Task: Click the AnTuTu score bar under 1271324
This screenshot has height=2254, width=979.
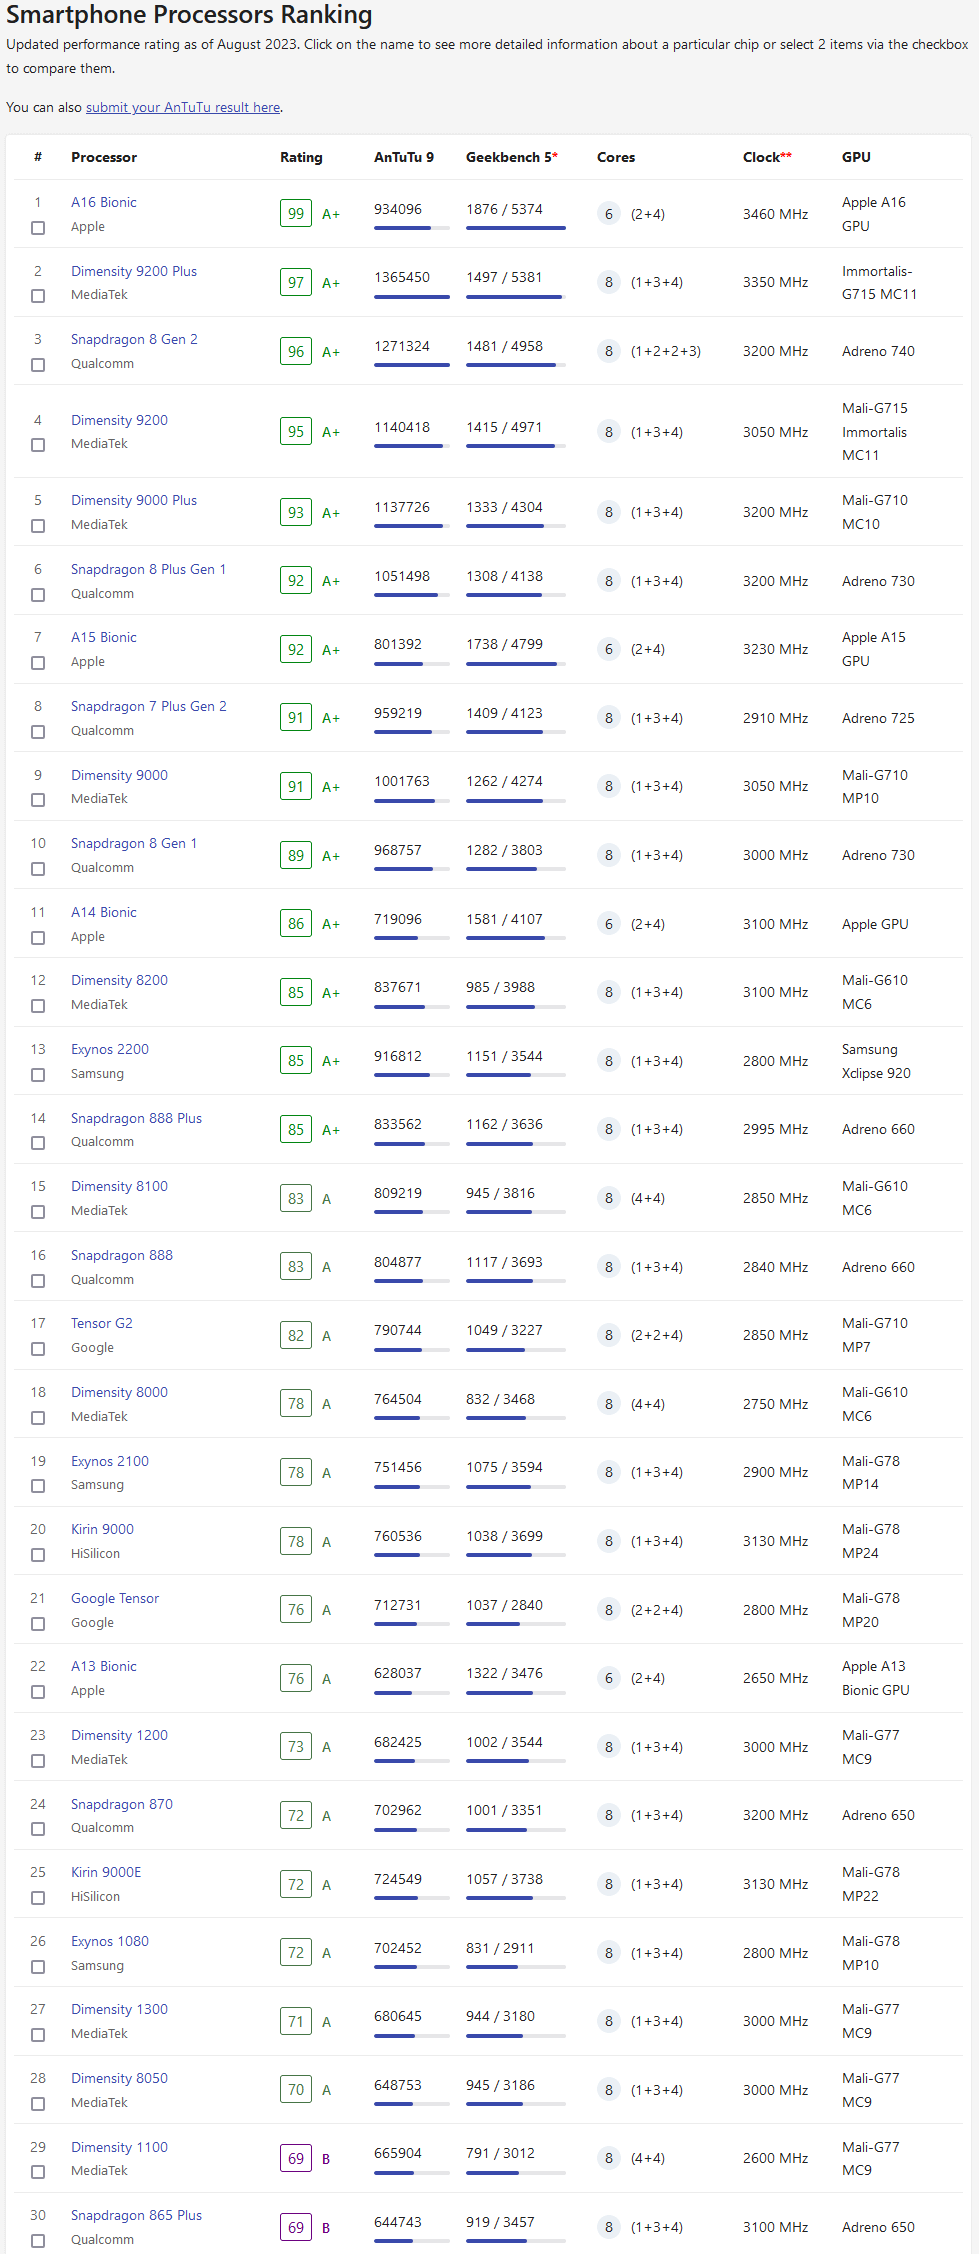Action: tap(411, 365)
